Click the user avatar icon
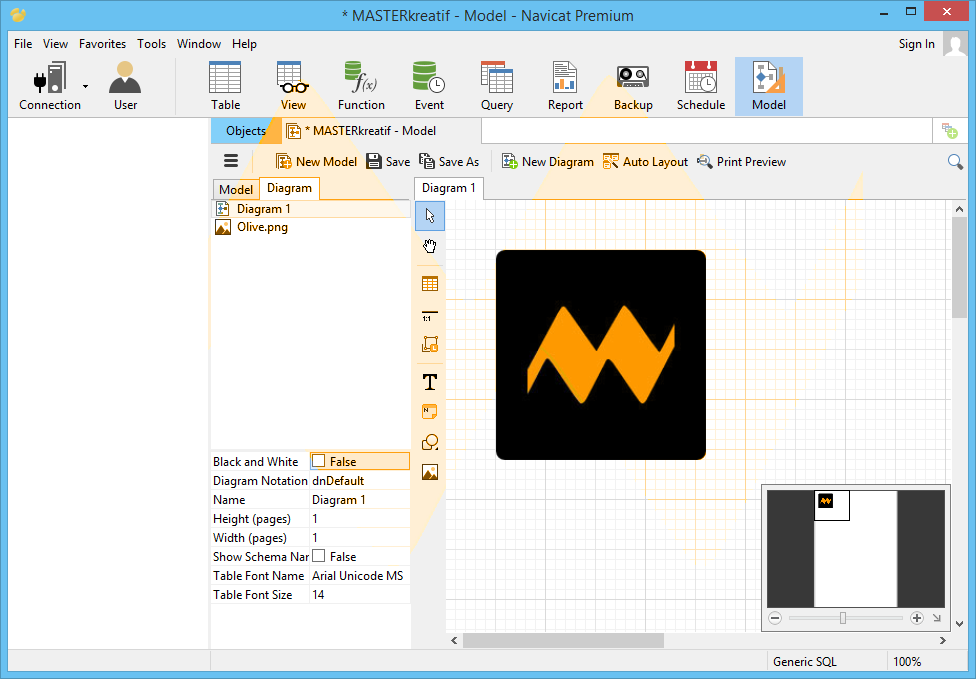976x679 pixels. (955, 44)
